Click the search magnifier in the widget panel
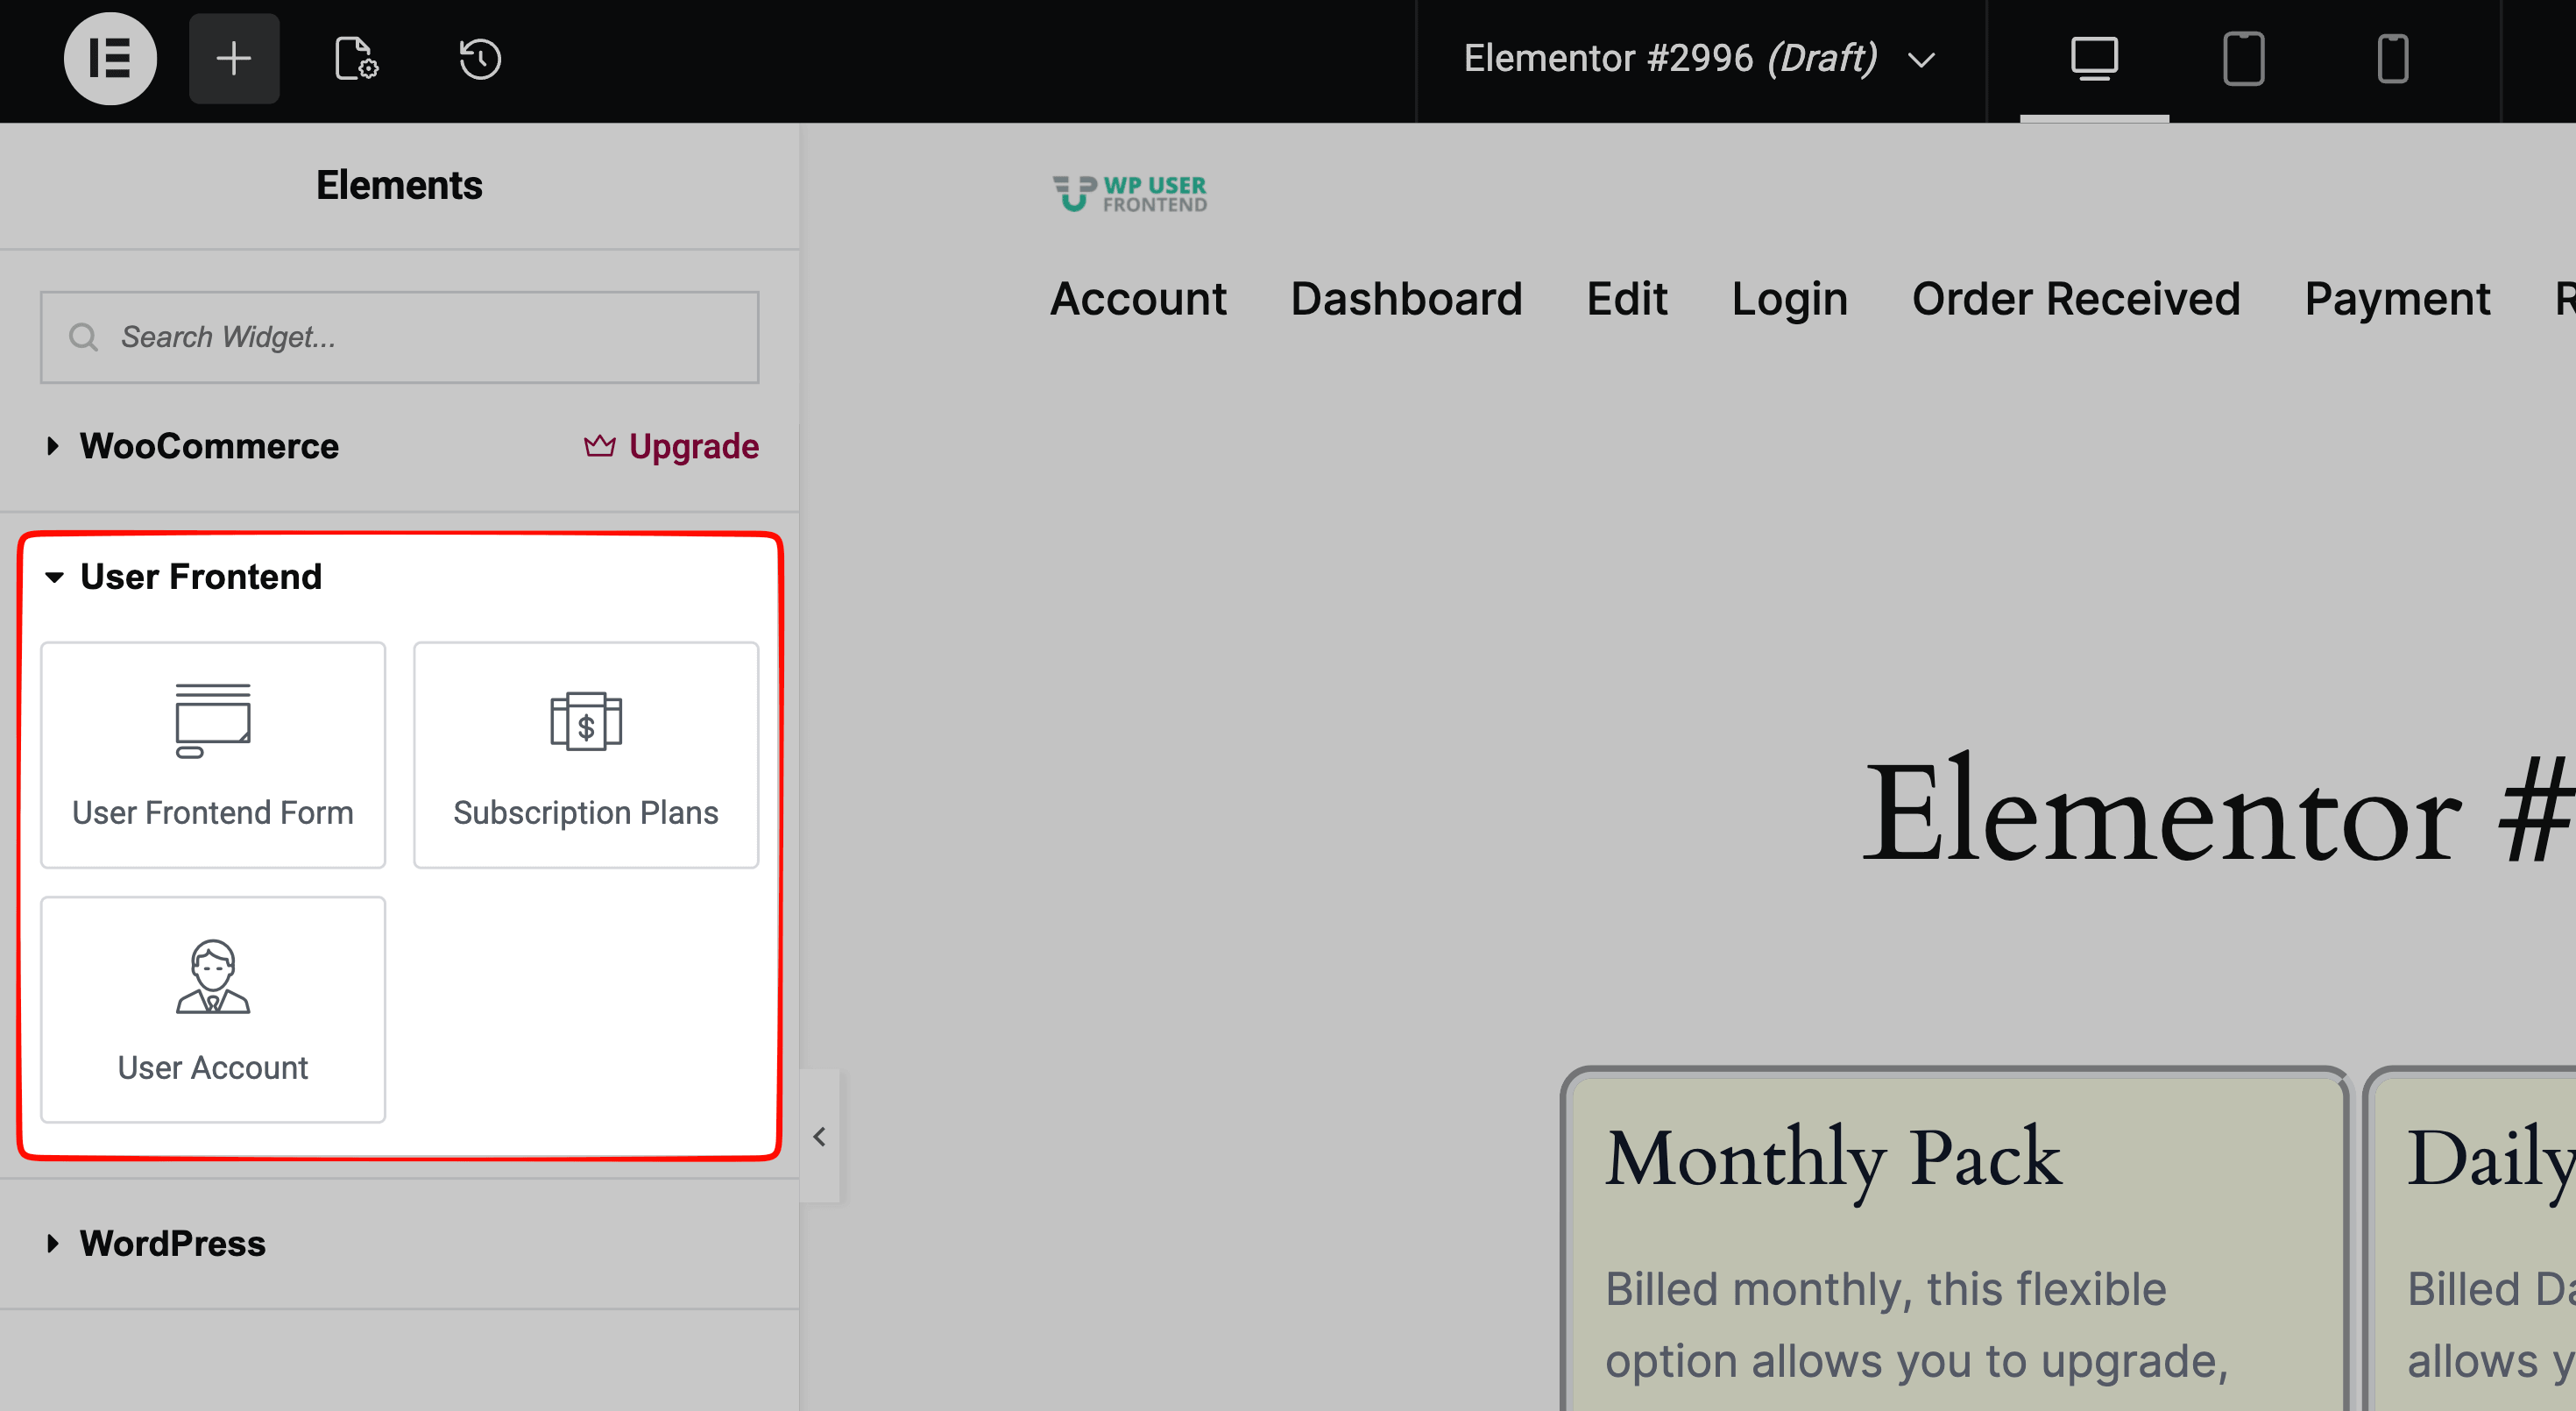The width and height of the screenshot is (2576, 1411). [85, 337]
